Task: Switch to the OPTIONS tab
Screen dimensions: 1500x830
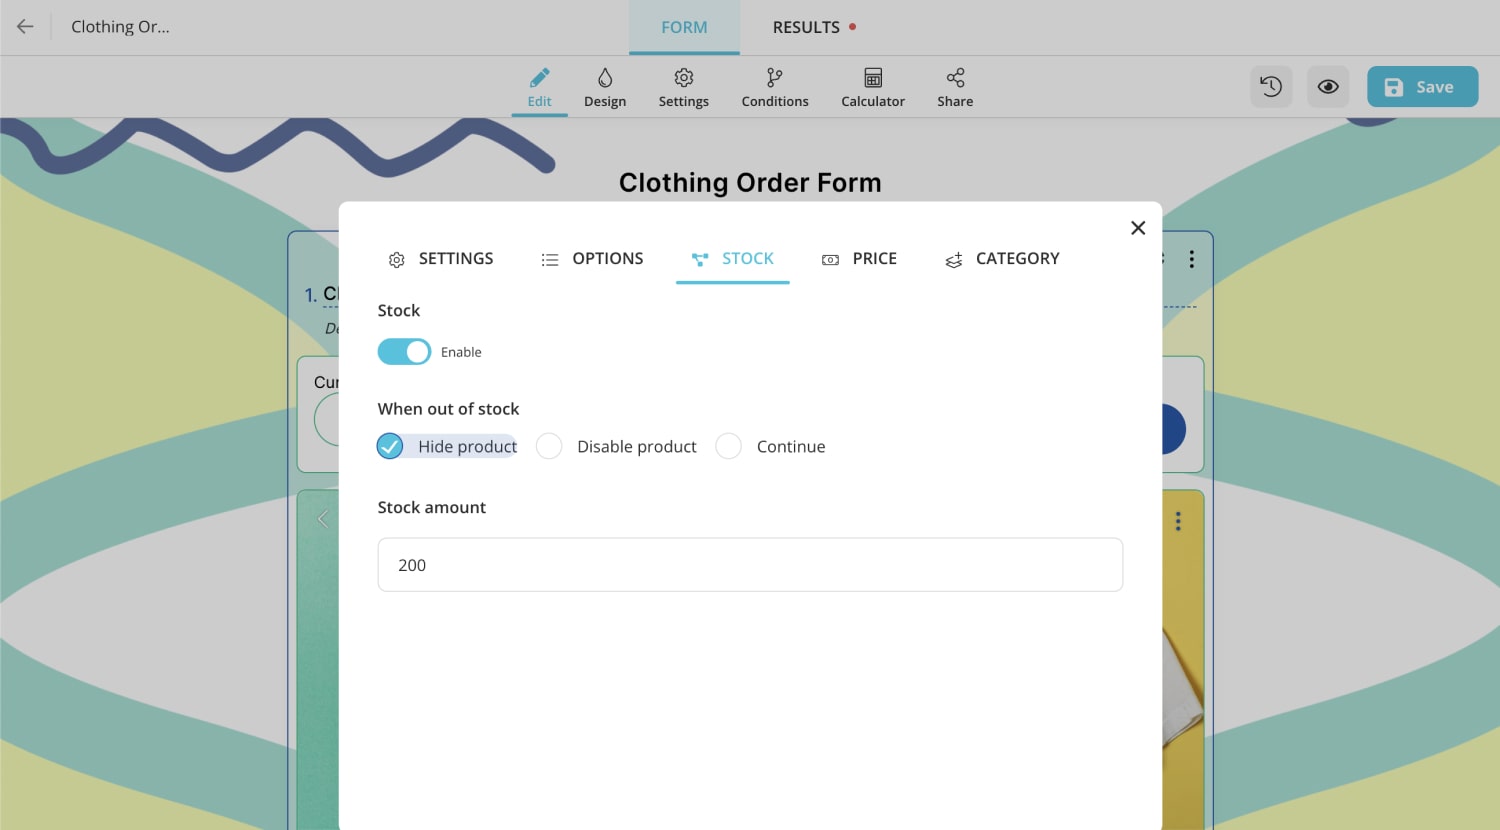Action: click(x=592, y=258)
